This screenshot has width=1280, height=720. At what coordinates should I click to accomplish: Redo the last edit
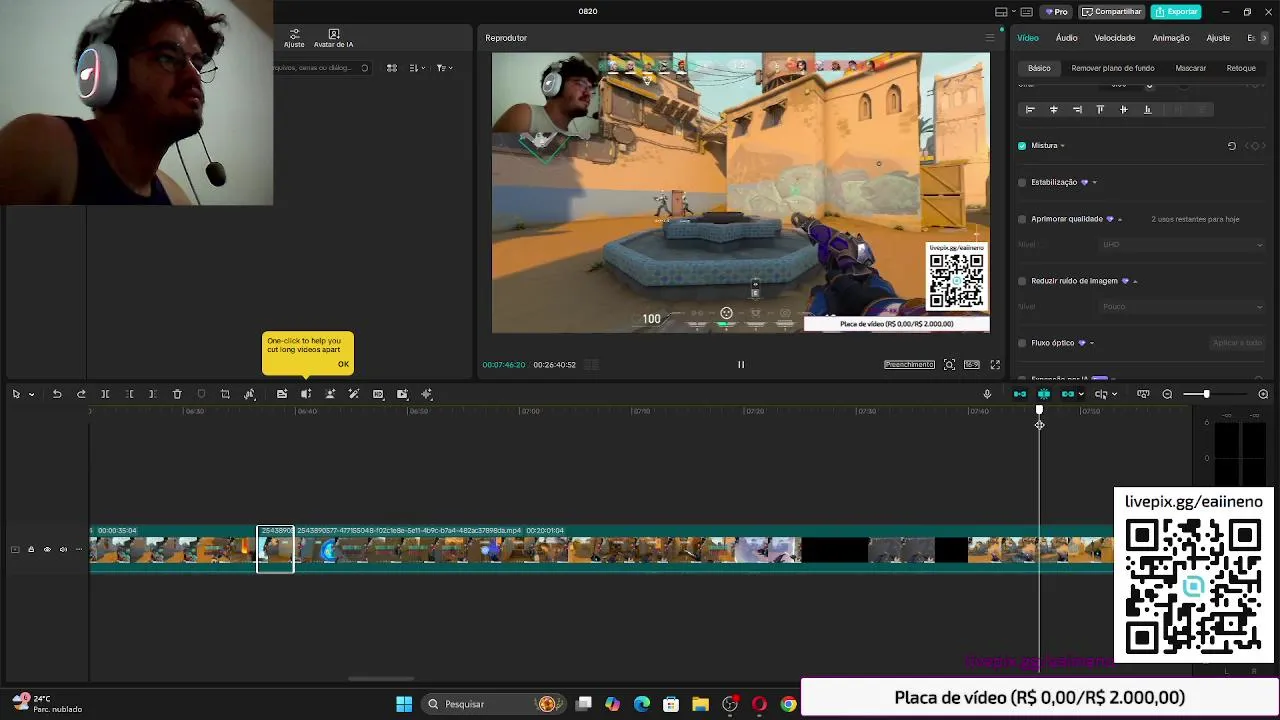coord(81,394)
